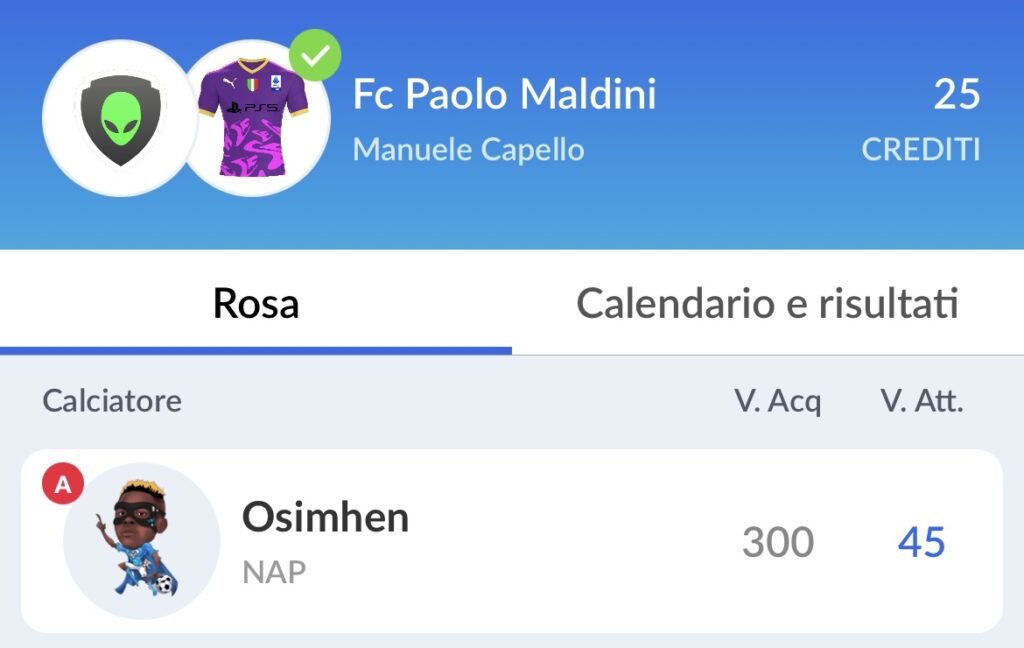1024x648 pixels.
Task: Tap the green alien shield team logo
Action: (x=120, y=118)
